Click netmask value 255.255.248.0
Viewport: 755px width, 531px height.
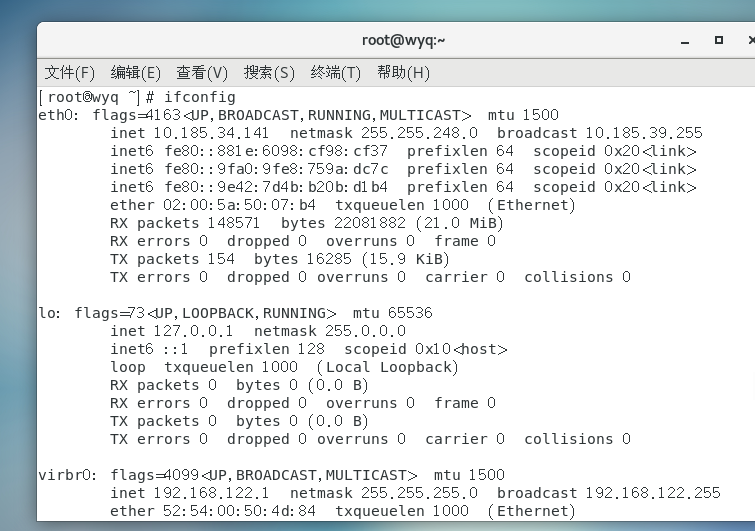coord(419,133)
